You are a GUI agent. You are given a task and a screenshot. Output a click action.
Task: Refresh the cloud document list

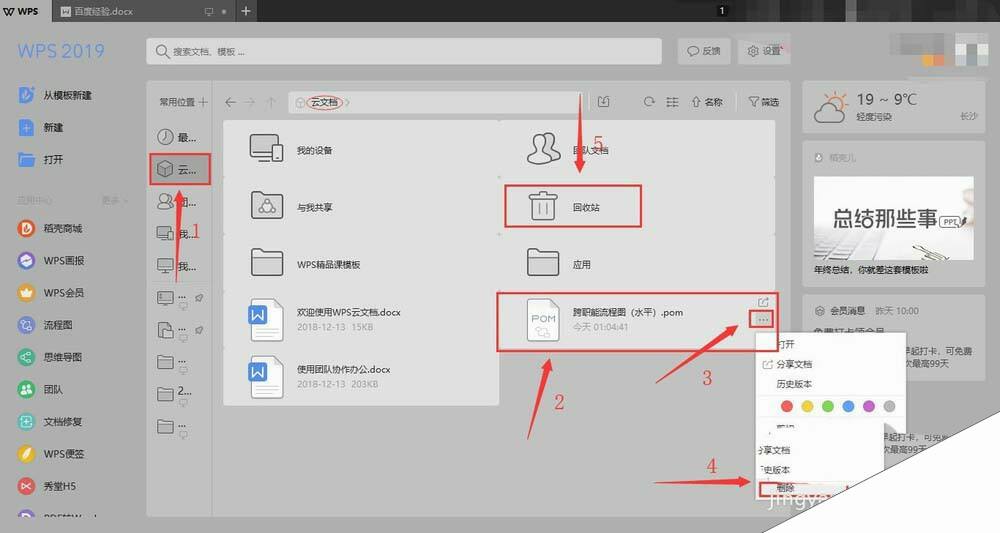point(649,102)
